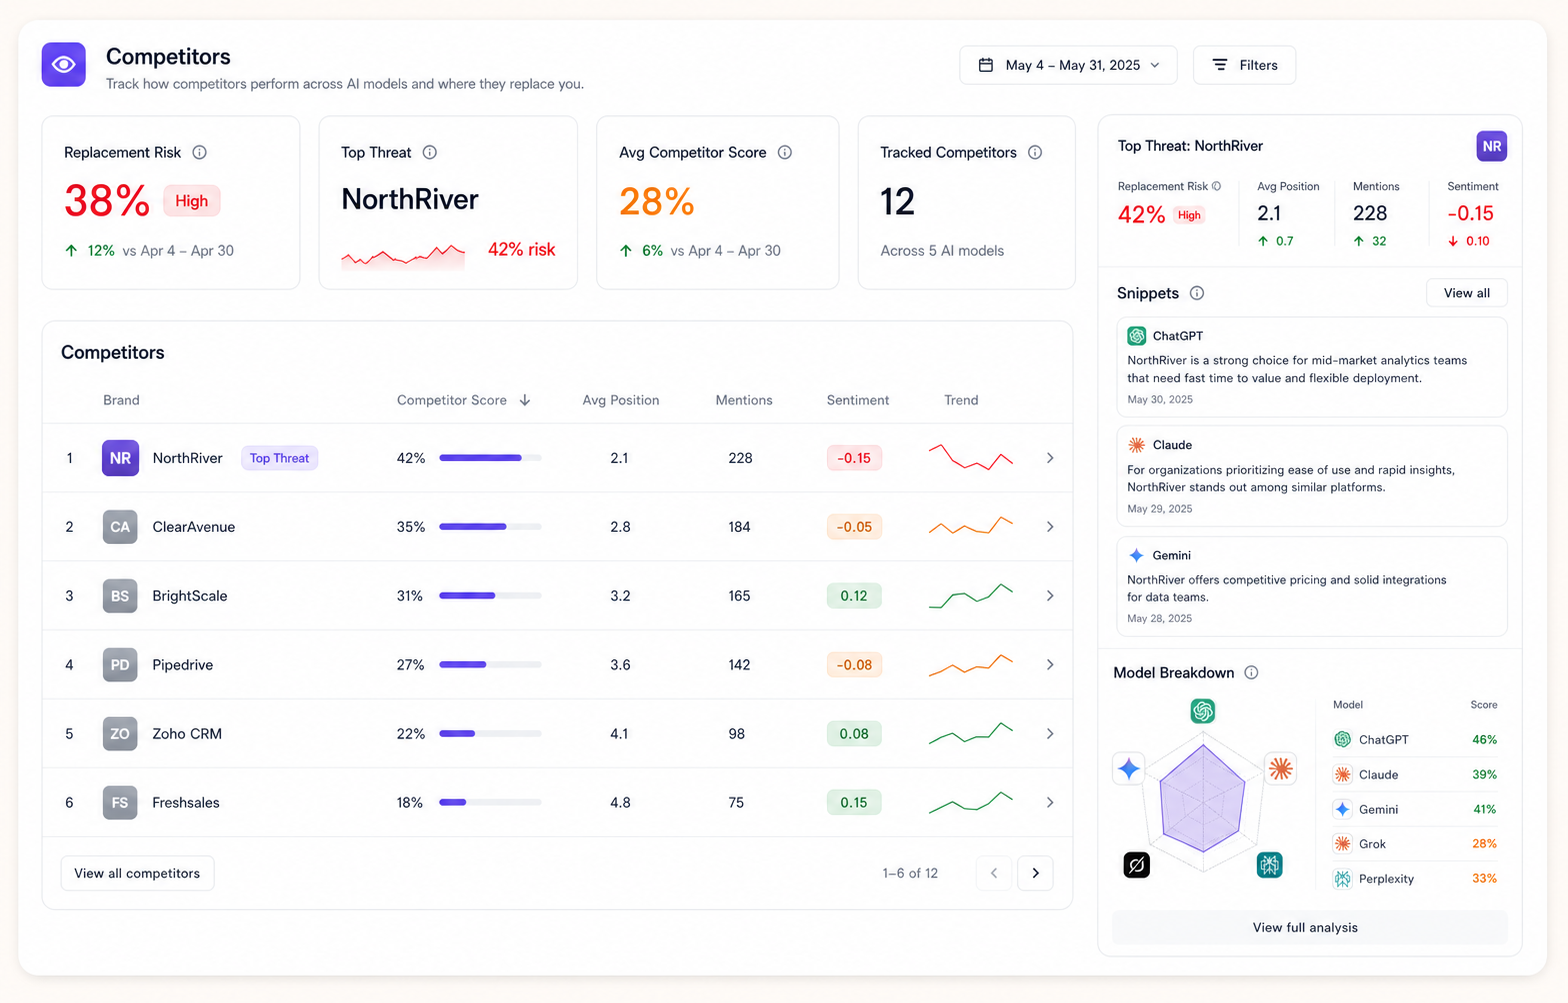Click Zoho CRM ZO avatar

click(120, 734)
